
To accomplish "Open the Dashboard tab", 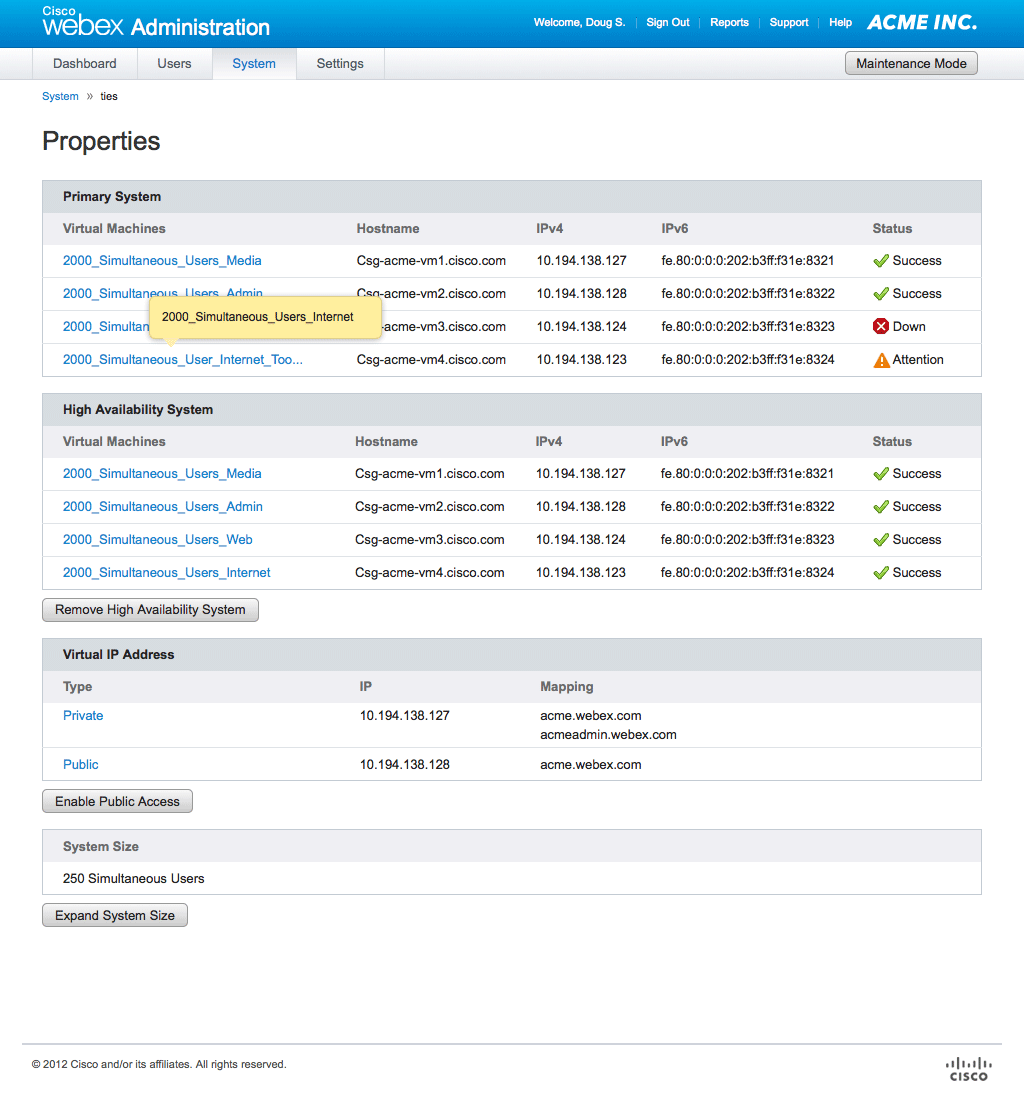I will pos(85,64).
